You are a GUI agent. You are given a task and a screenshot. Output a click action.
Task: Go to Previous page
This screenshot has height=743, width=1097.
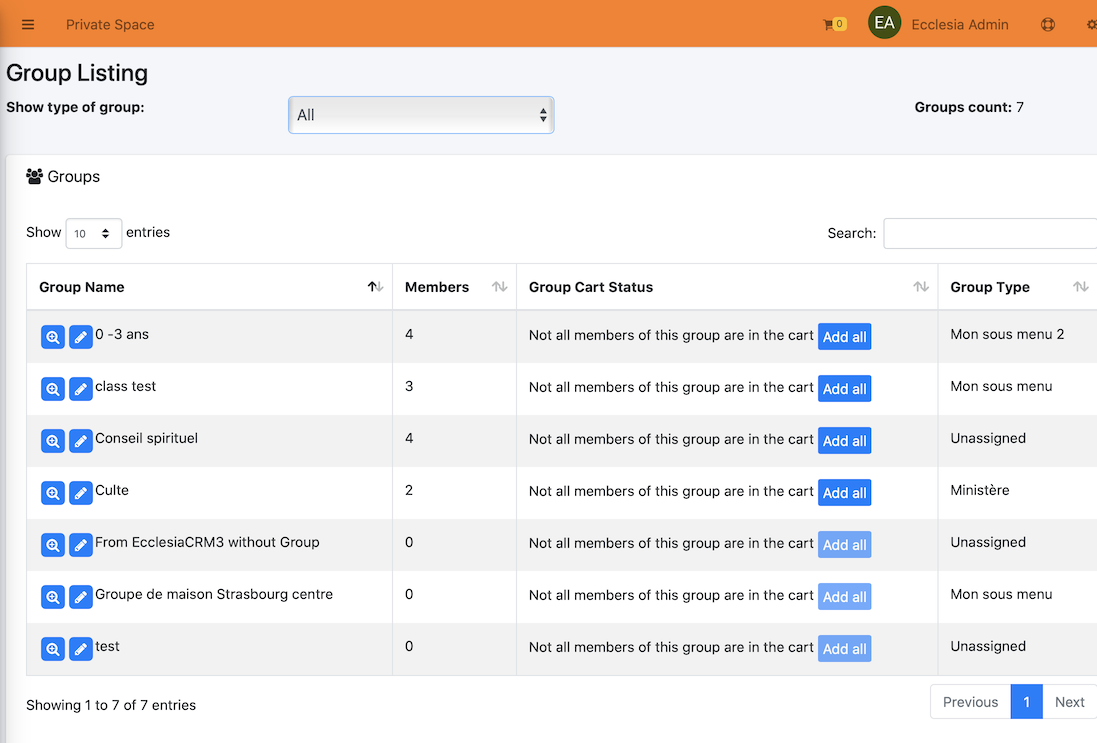[970, 702]
